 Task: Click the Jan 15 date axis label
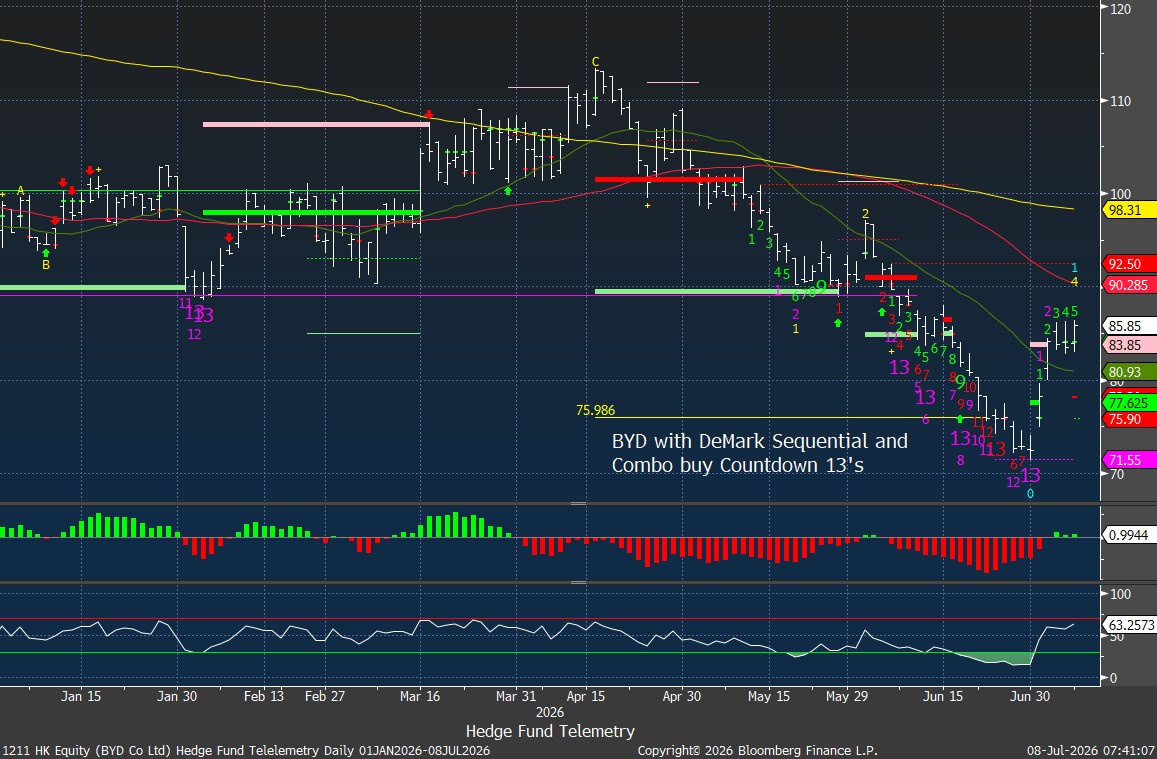[x=81, y=696]
